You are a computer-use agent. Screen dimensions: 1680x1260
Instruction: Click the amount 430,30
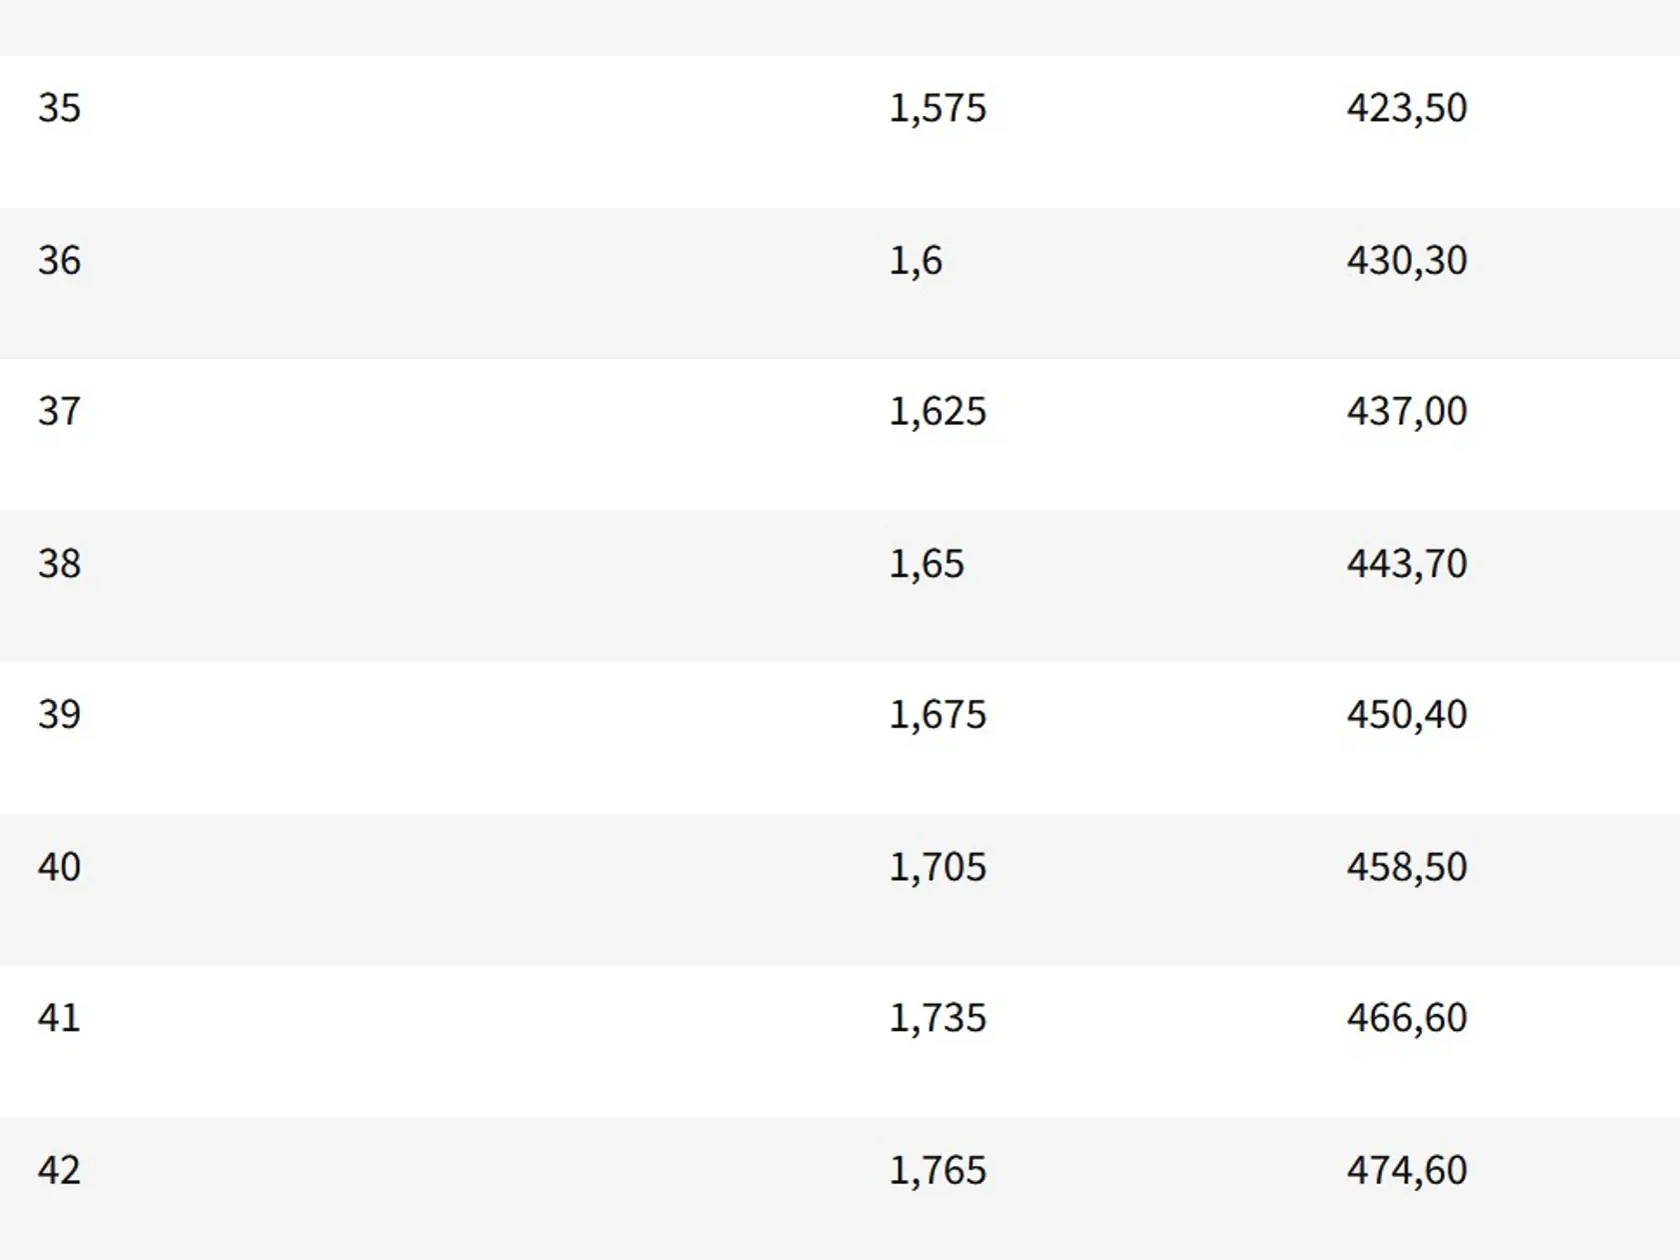(1406, 261)
